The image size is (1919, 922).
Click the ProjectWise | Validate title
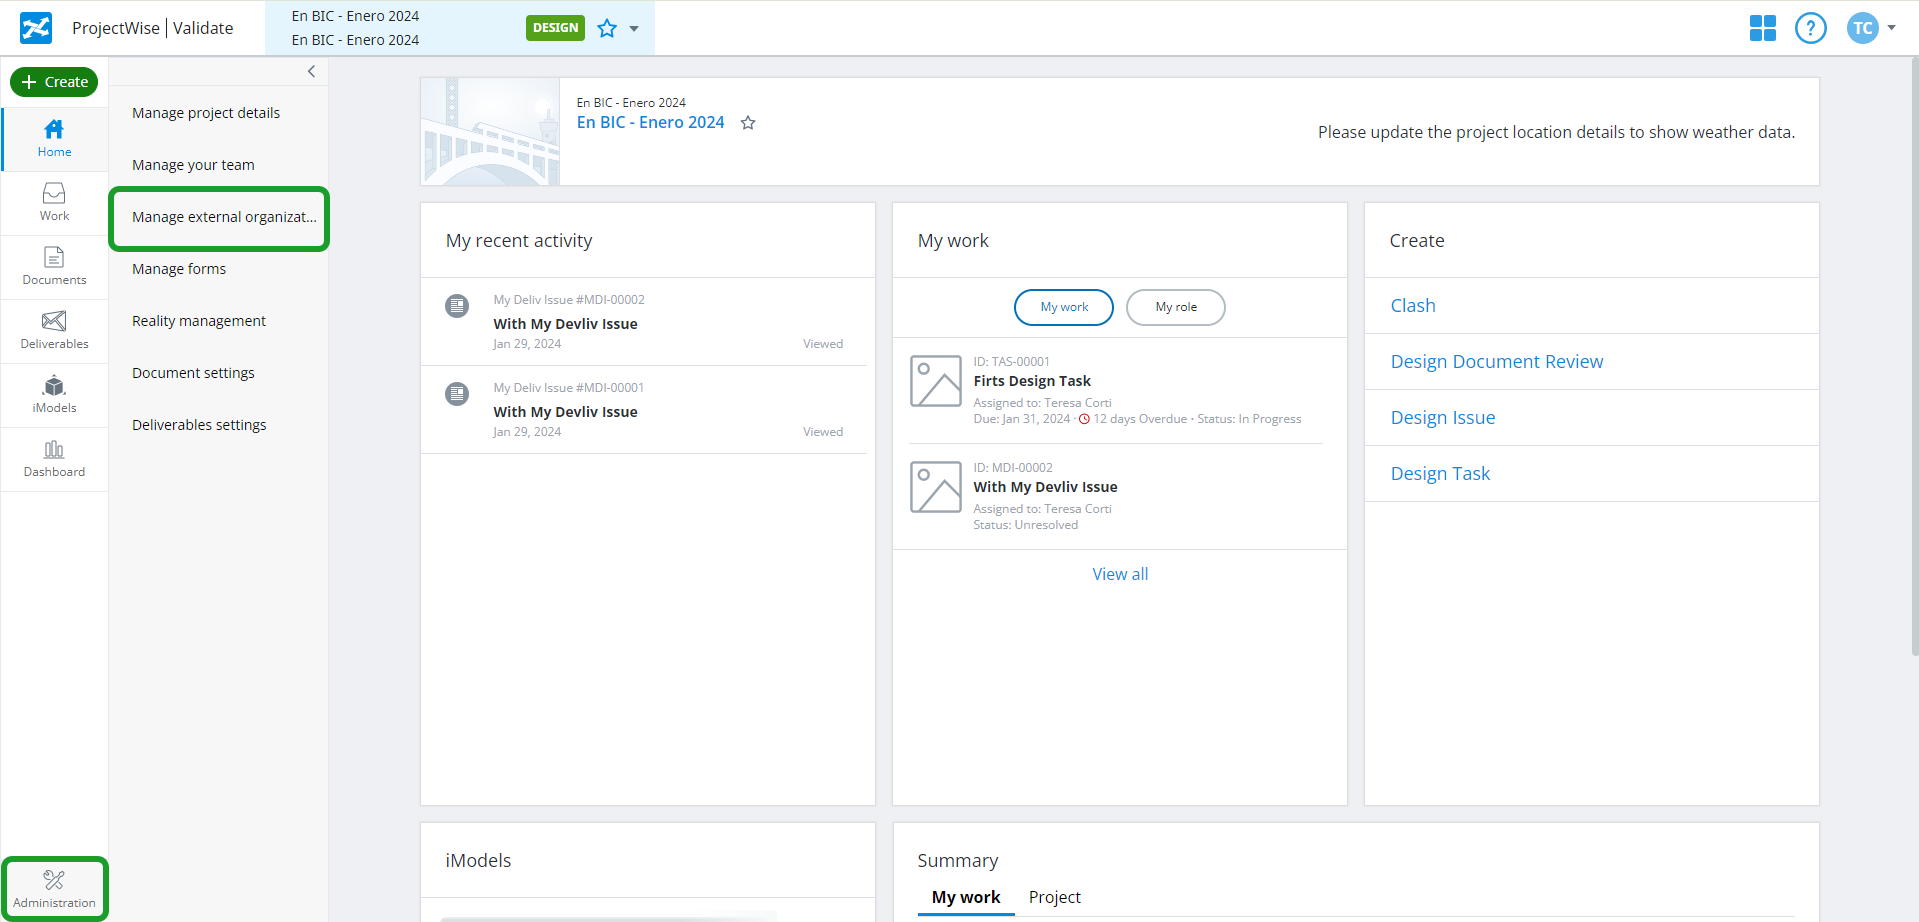pos(152,28)
